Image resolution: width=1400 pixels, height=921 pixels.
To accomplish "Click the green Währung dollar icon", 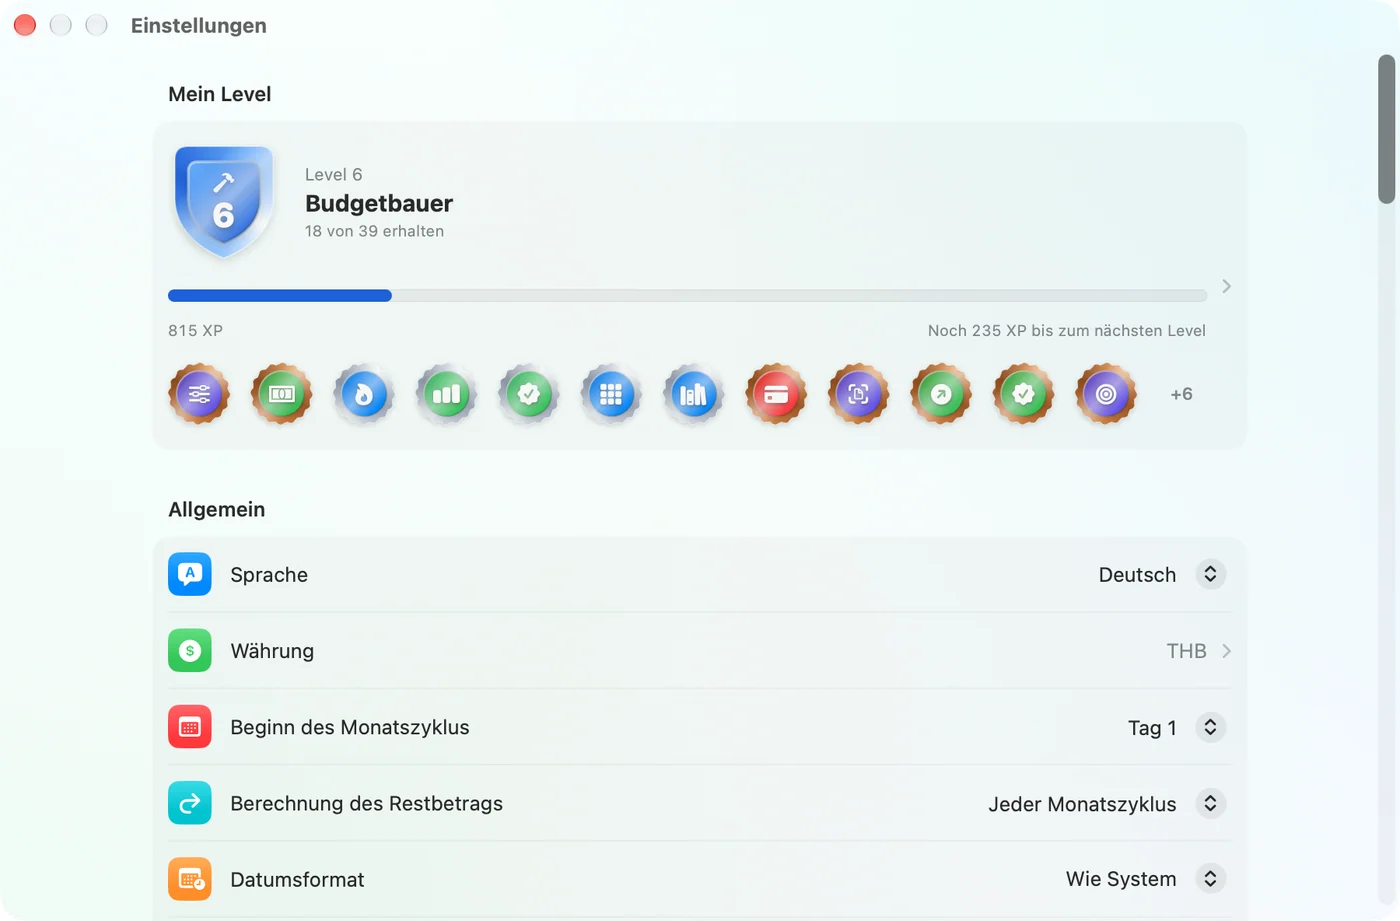I will pyautogui.click(x=190, y=650).
